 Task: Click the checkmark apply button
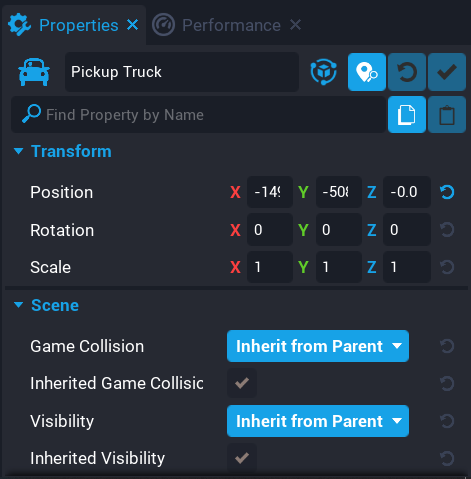point(447,72)
